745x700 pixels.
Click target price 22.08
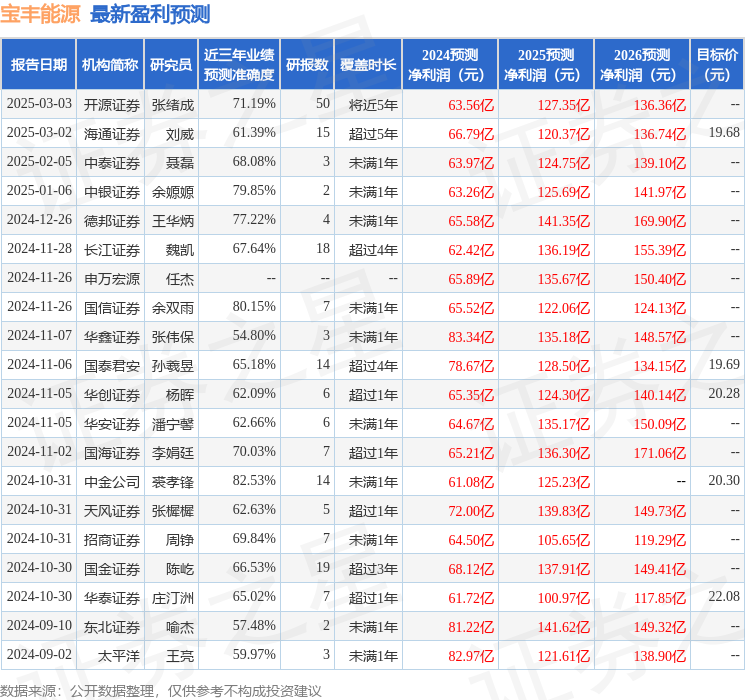[x=724, y=596]
